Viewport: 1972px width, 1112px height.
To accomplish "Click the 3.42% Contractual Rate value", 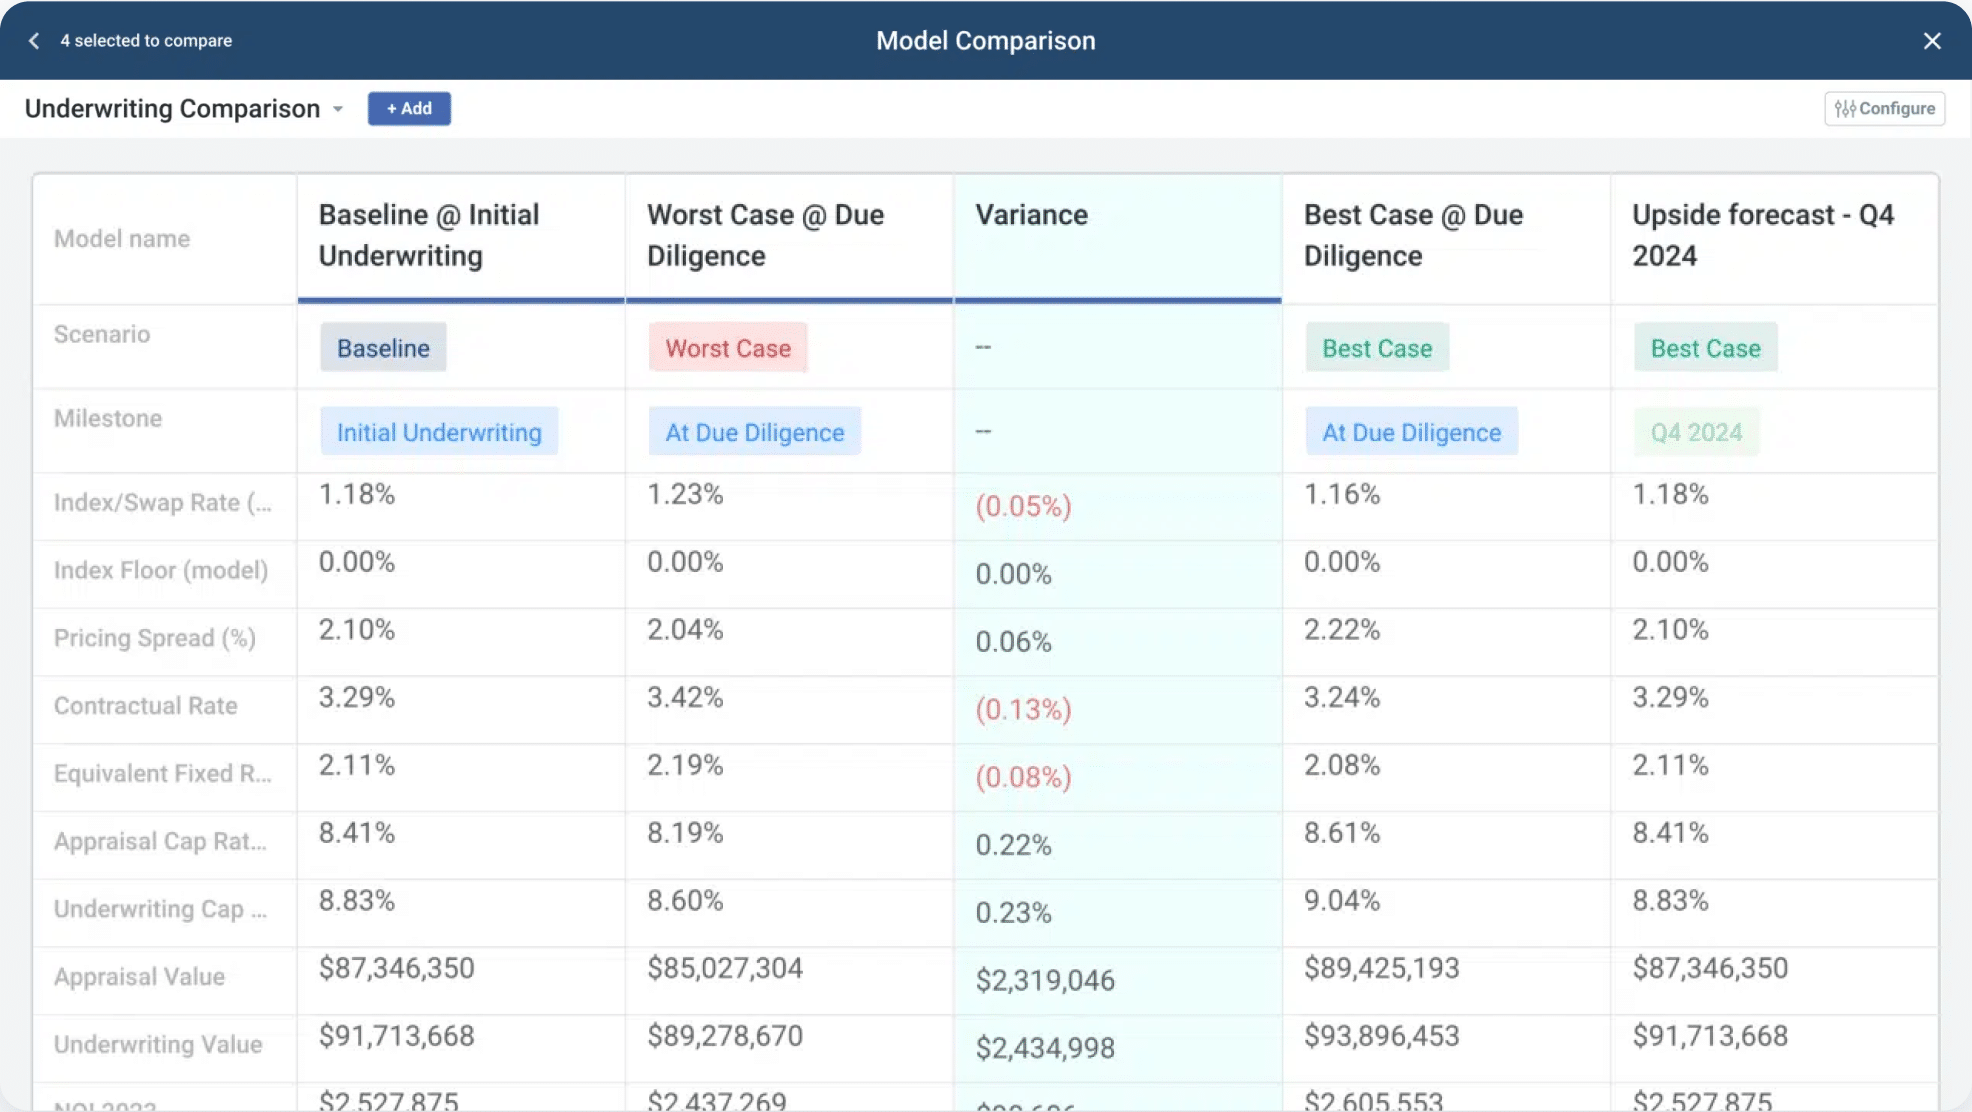I will [685, 697].
